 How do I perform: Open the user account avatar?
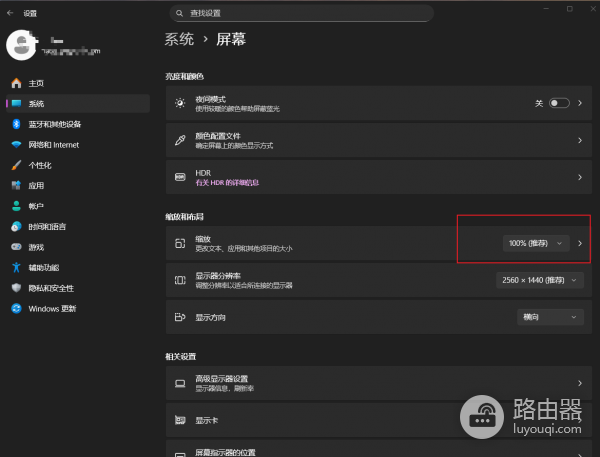click(21, 45)
